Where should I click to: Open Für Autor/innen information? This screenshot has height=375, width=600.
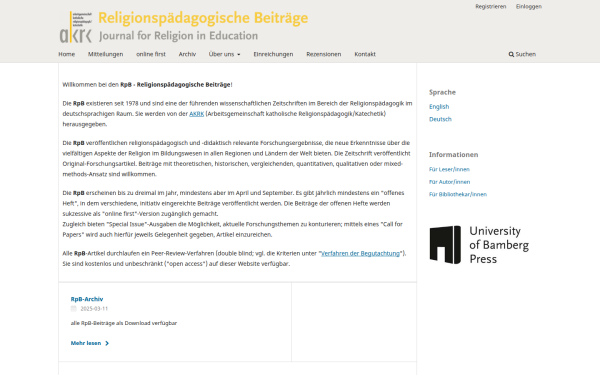(x=449, y=182)
